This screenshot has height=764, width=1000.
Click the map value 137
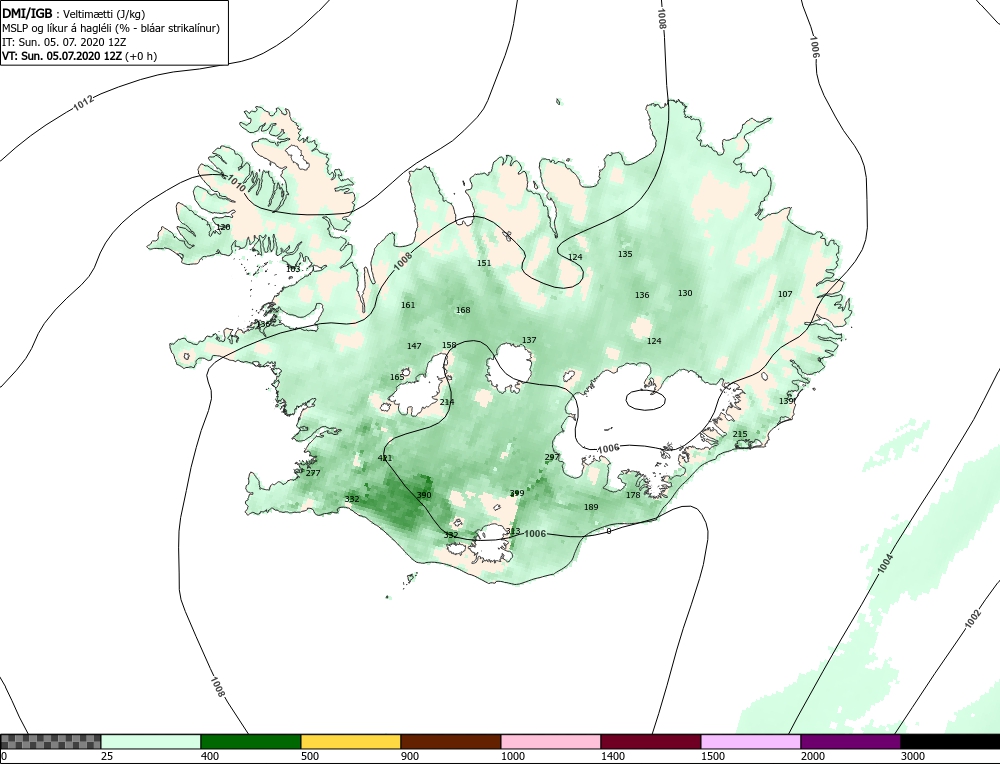click(x=529, y=340)
